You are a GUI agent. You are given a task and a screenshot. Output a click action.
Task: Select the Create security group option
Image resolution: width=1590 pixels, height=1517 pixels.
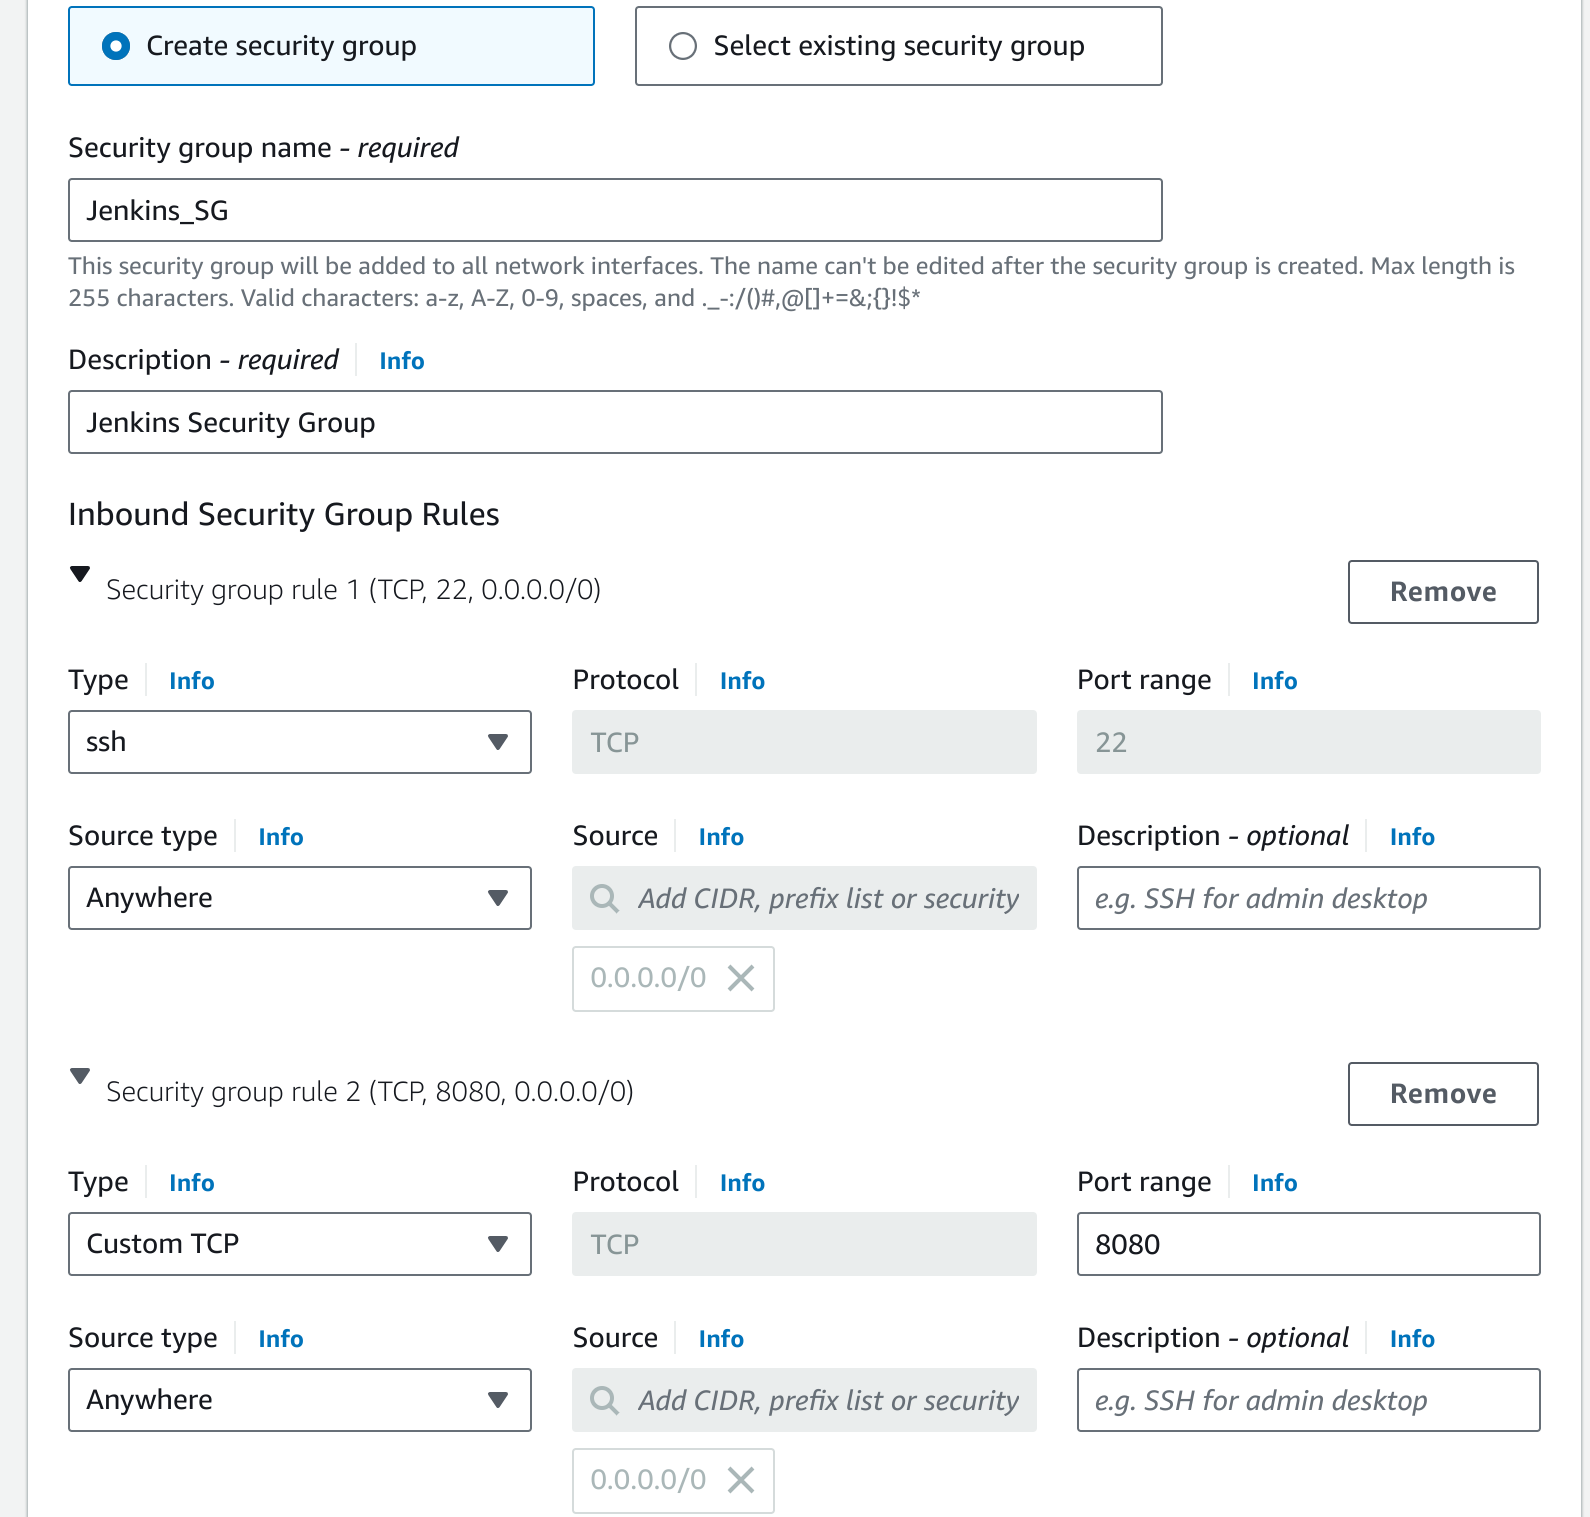[x=331, y=46]
